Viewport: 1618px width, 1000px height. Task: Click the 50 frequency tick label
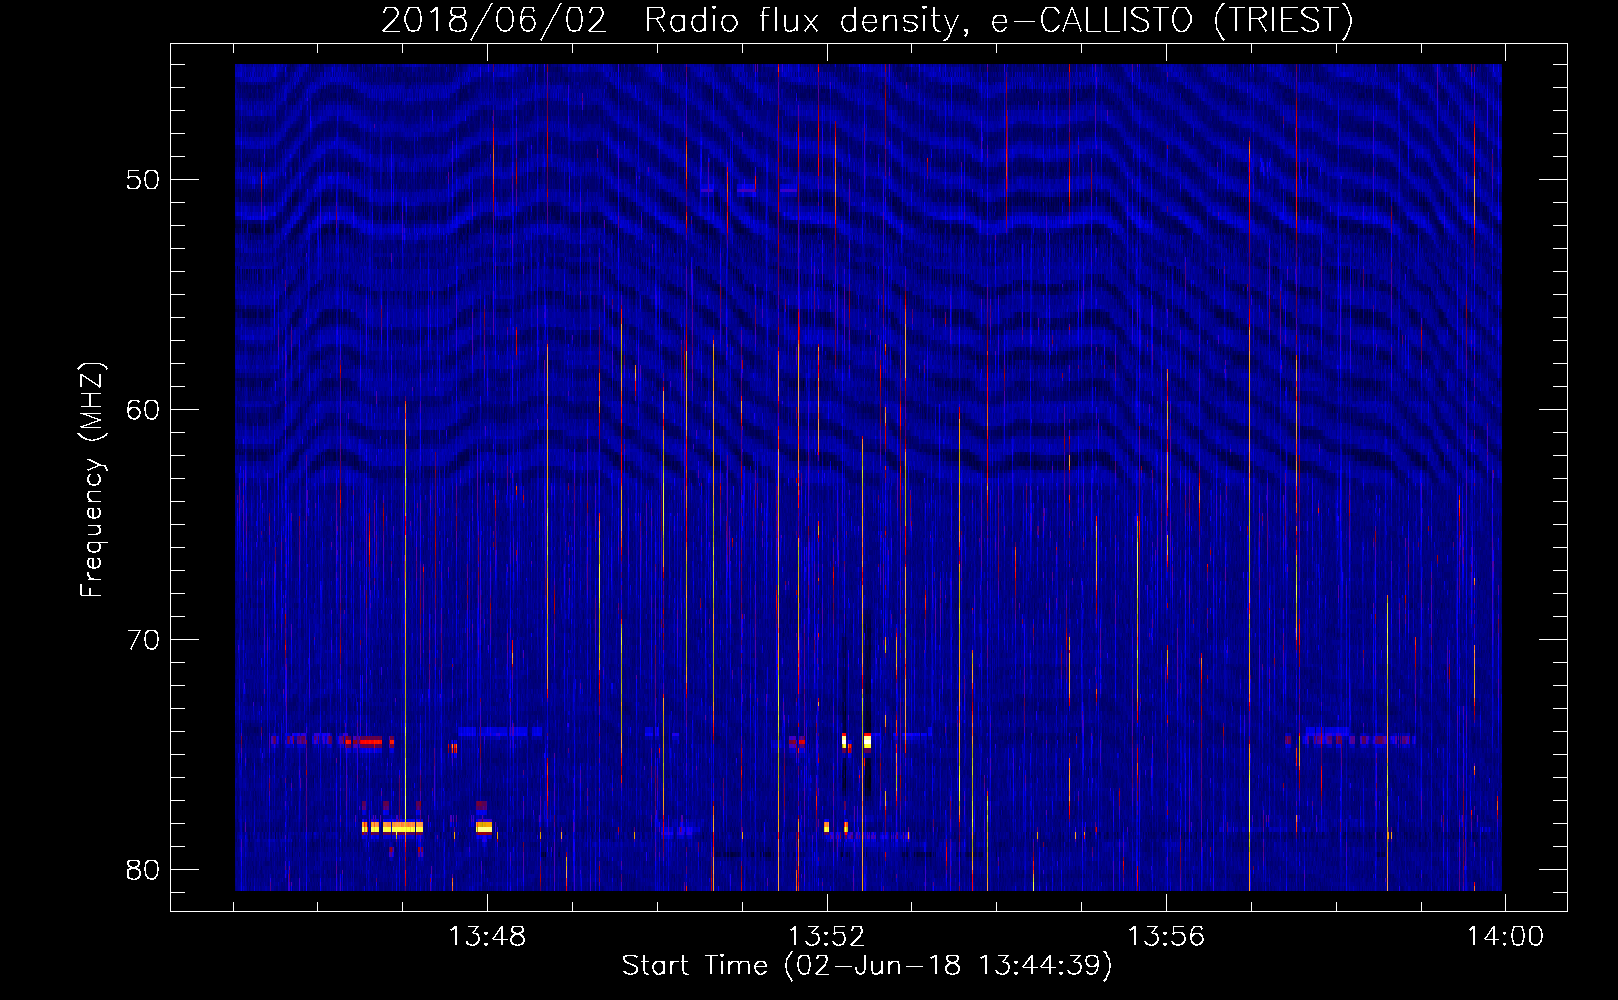point(143,180)
